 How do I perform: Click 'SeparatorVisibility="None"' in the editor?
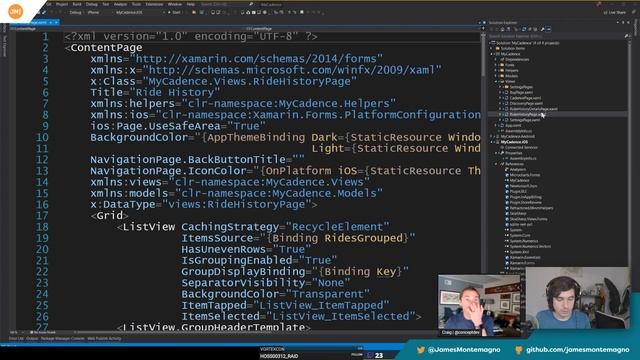pos(266,283)
